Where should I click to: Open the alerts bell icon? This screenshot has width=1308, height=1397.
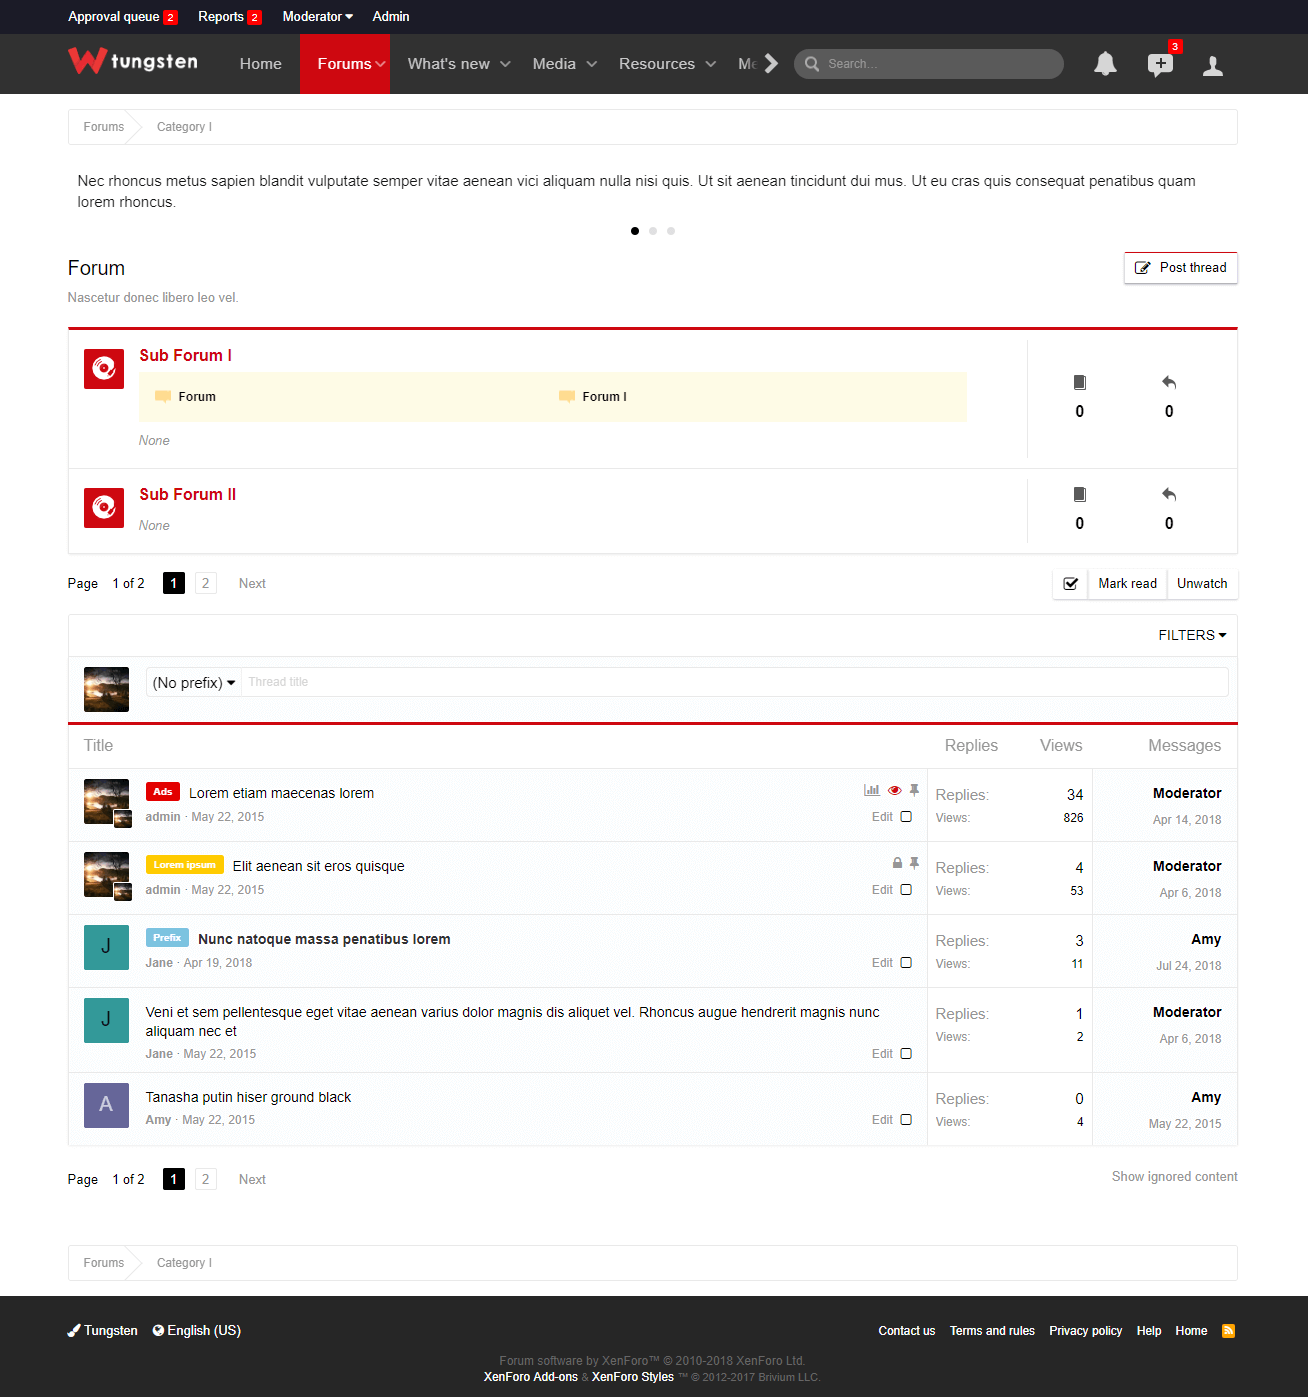click(1105, 65)
